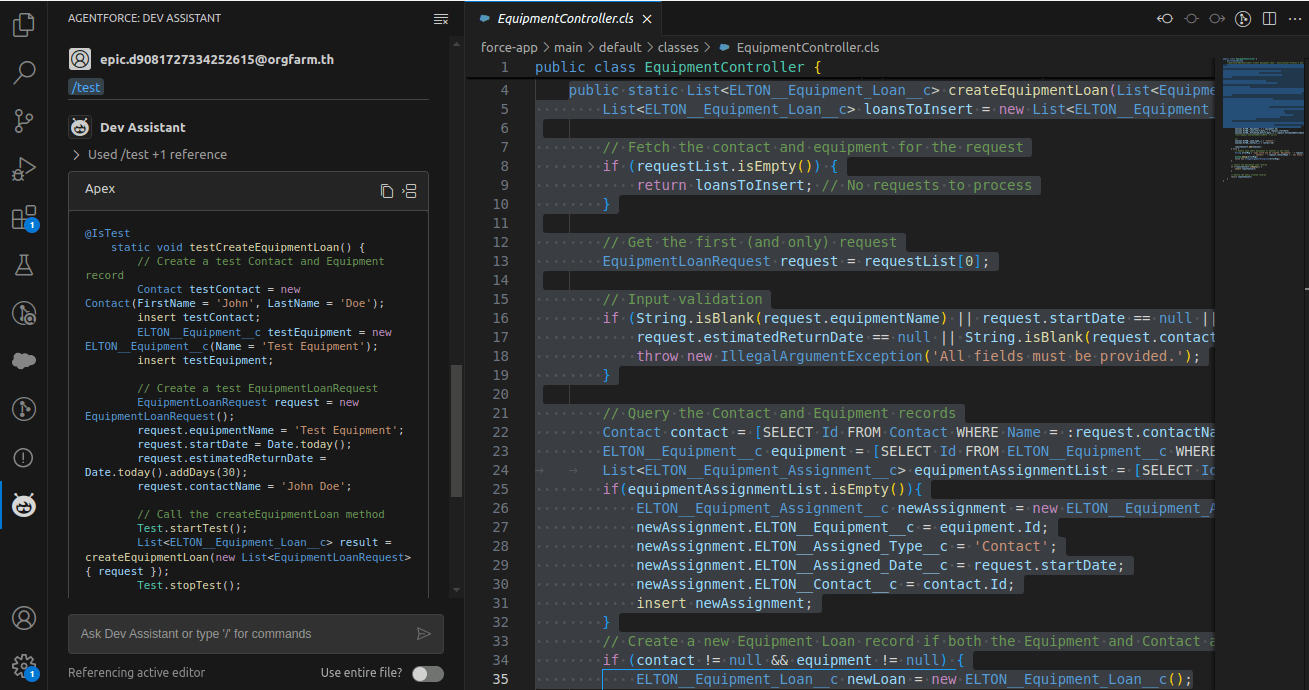Go to next change in editor
Viewport: 1309px width, 690px height.
1217,19
